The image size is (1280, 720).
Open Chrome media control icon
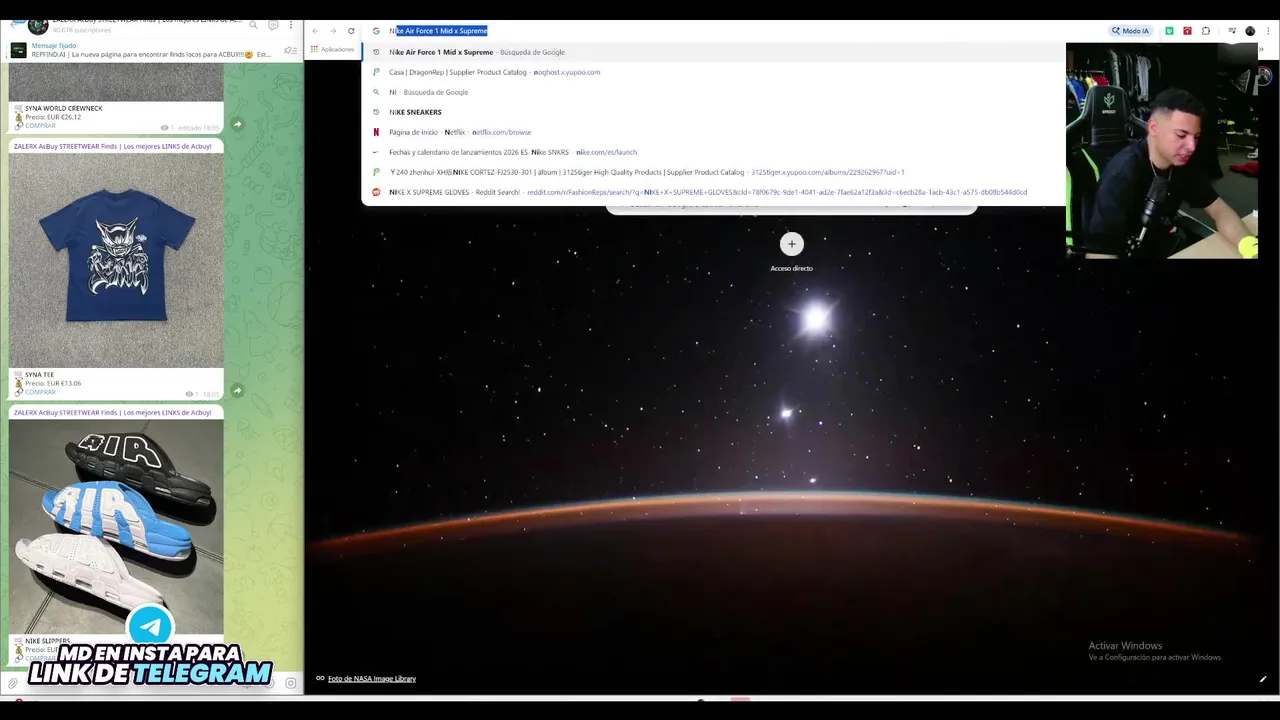coord(1232,31)
